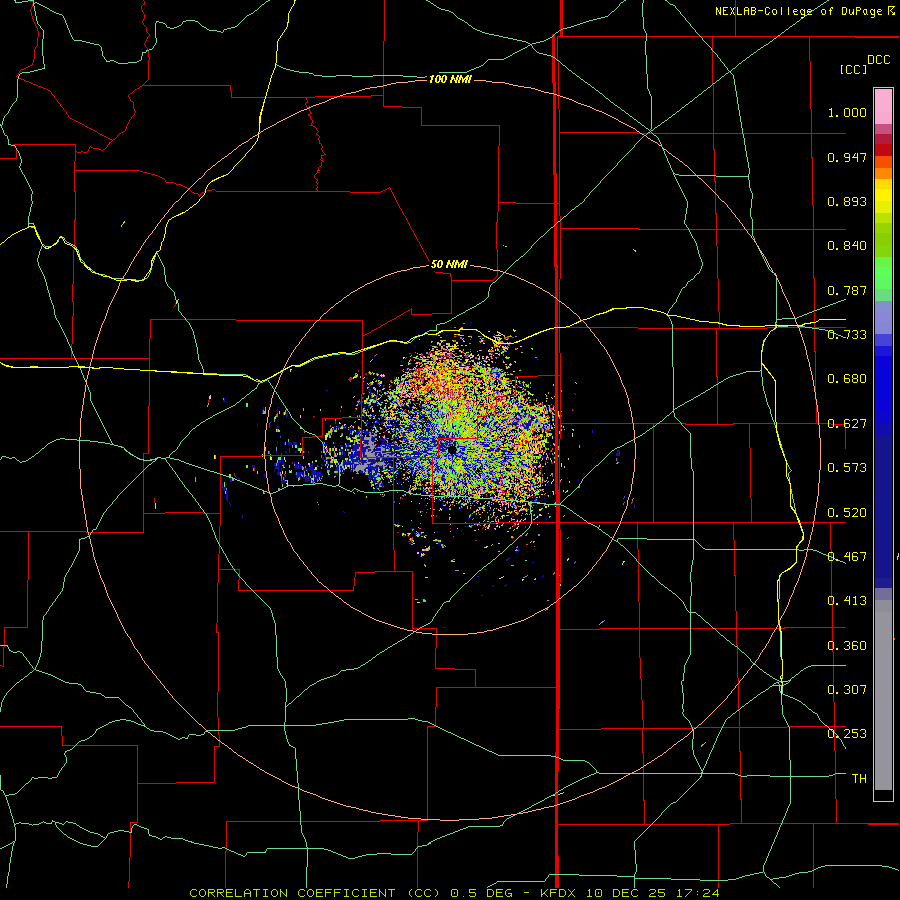
Task: Click the 50 NMI range ring label
Action: pos(449,265)
